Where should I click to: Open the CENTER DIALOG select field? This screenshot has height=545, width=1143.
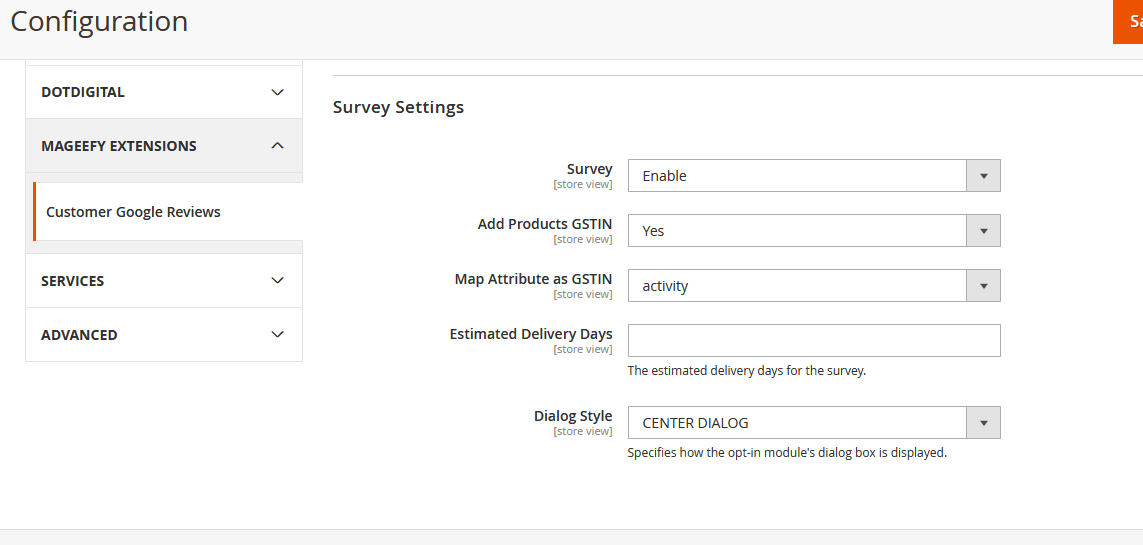click(x=797, y=423)
